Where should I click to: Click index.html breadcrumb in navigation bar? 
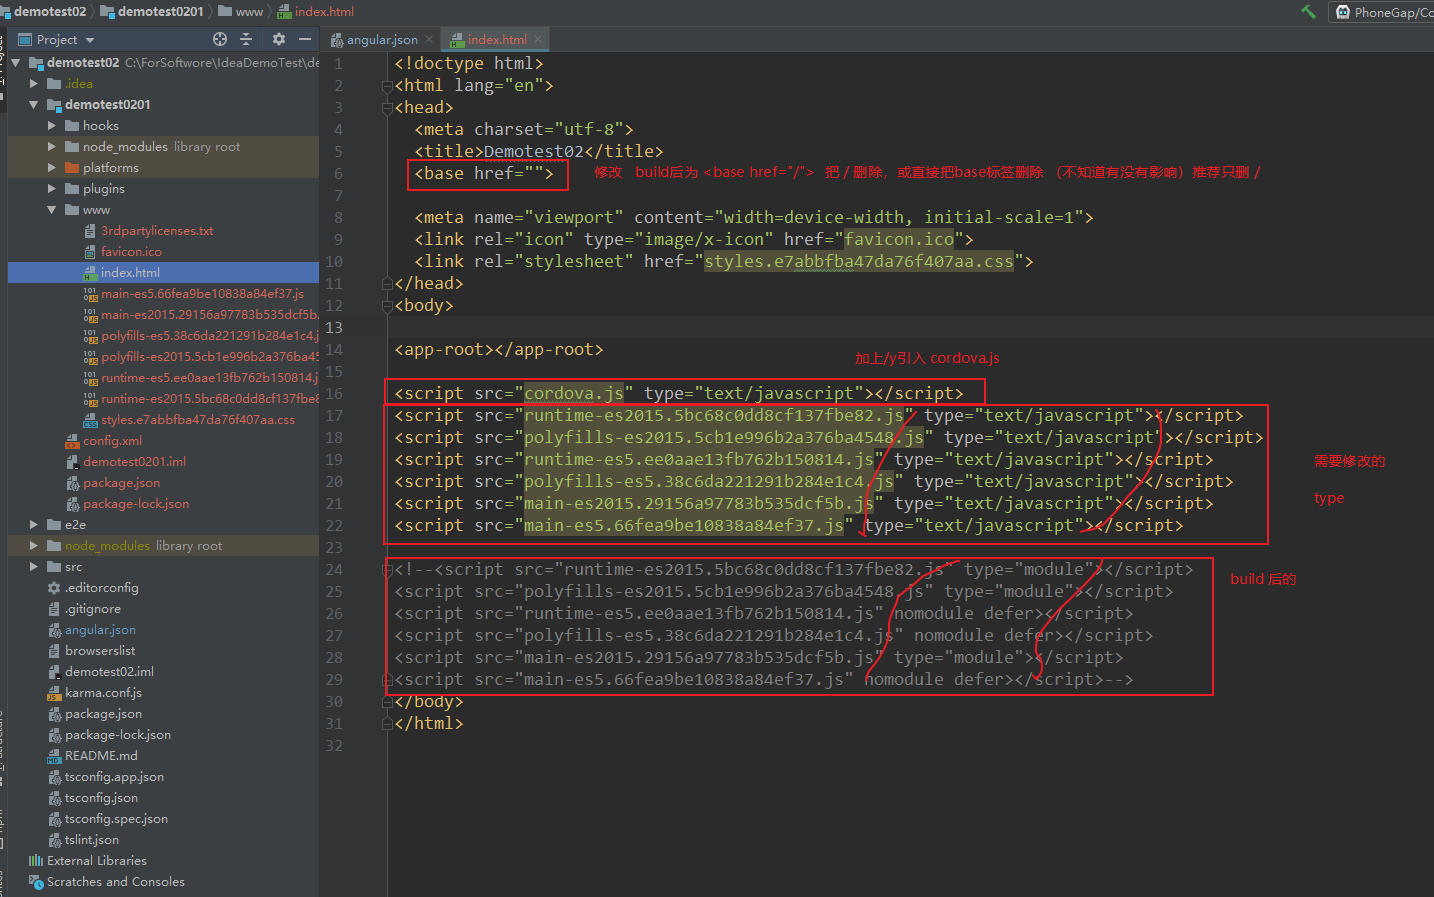coord(316,12)
